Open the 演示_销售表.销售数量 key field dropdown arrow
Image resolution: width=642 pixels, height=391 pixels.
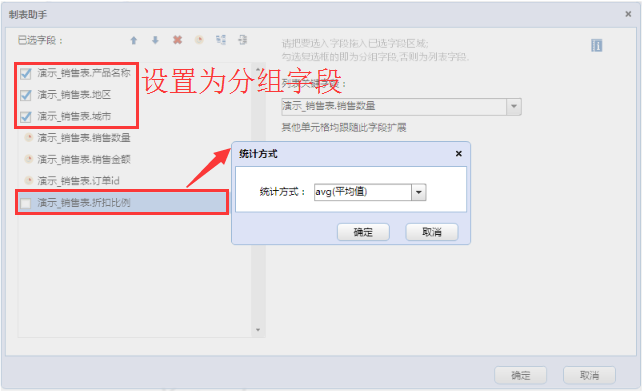tap(514, 107)
